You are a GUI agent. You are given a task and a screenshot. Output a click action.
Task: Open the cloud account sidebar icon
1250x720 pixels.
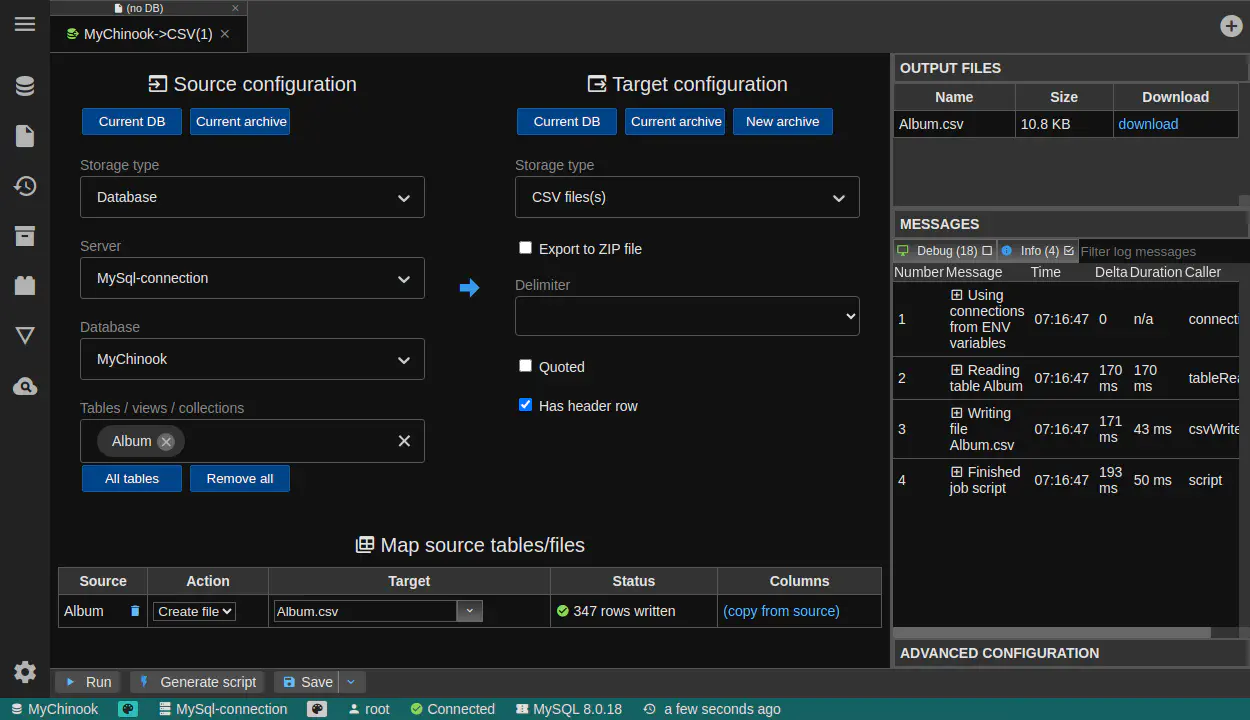tap(25, 386)
